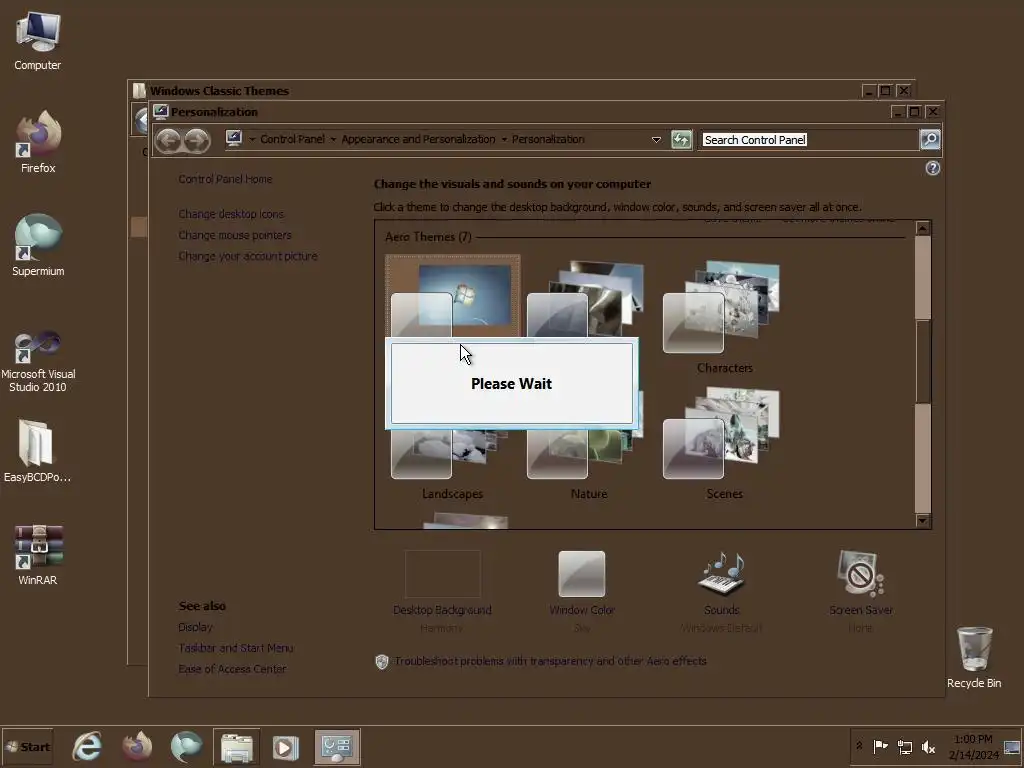Open Ease of Access Center link

232,669
